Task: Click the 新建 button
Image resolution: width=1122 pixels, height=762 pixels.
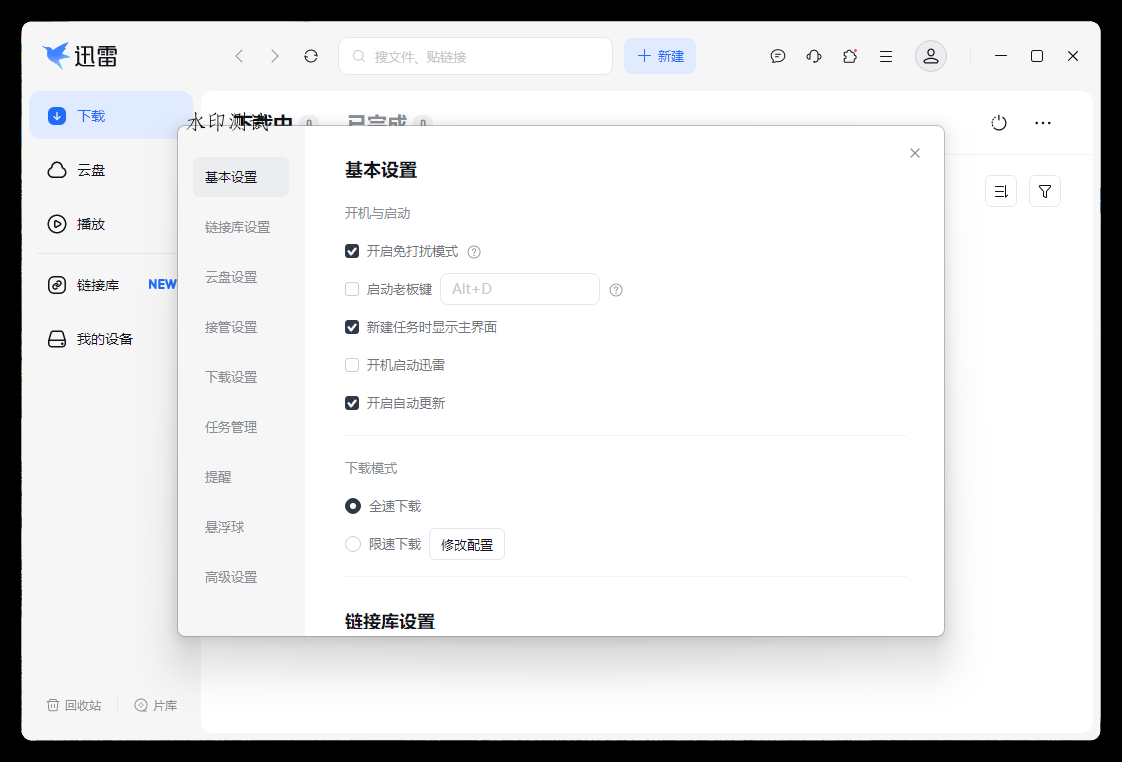Action: (x=660, y=56)
